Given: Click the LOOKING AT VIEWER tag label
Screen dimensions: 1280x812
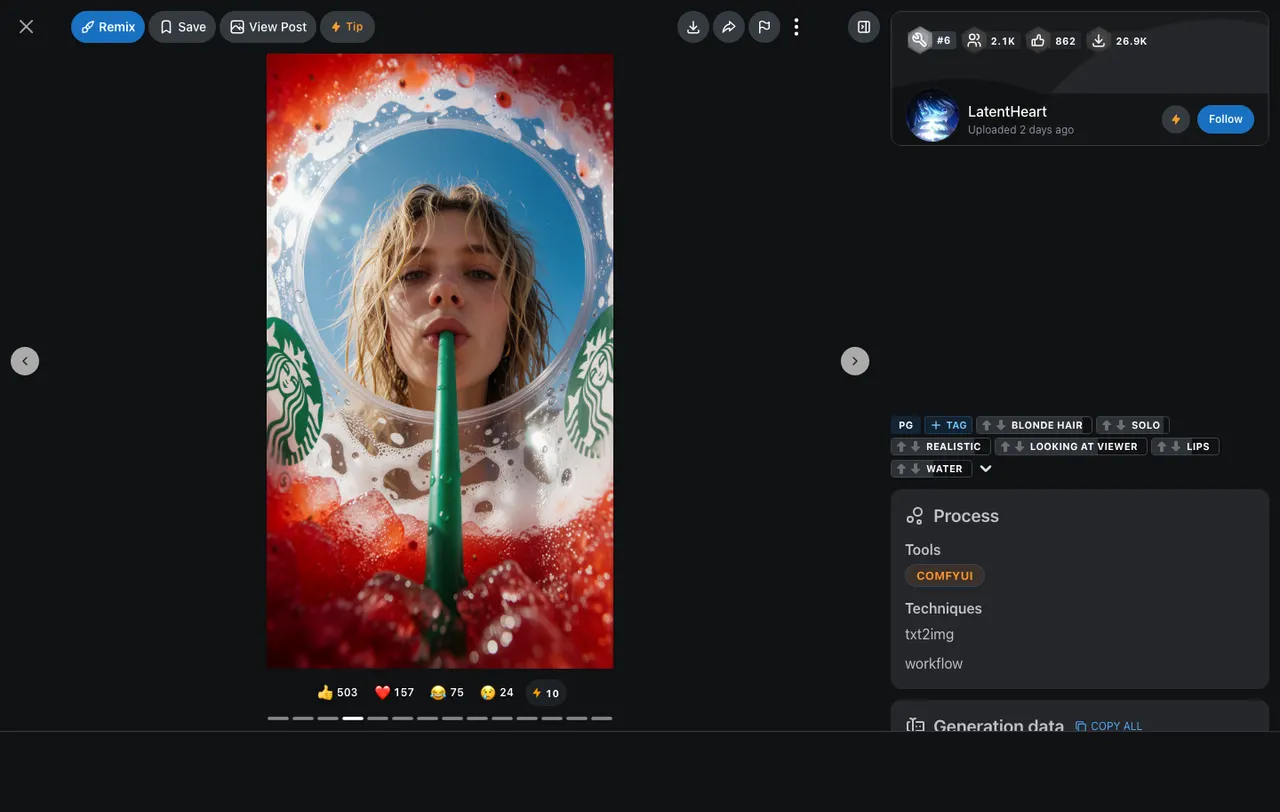Looking at the screenshot, I should [1084, 447].
